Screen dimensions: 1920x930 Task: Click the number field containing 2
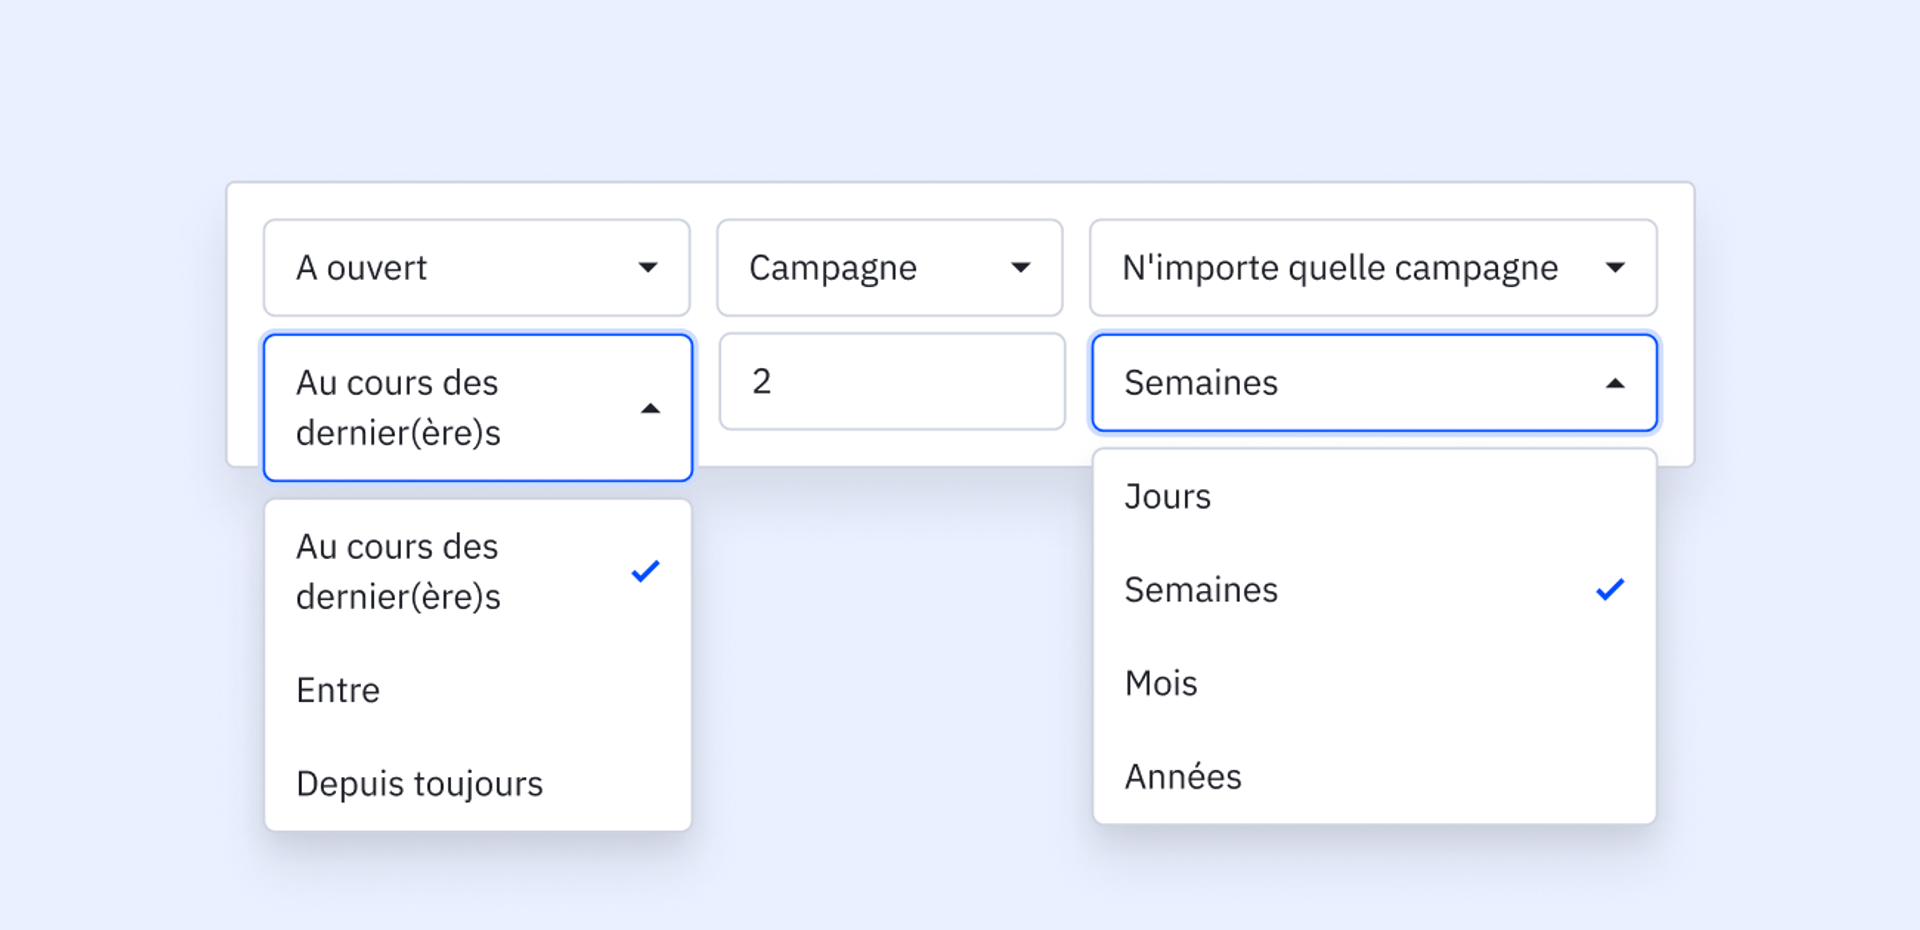pos(890,382)
